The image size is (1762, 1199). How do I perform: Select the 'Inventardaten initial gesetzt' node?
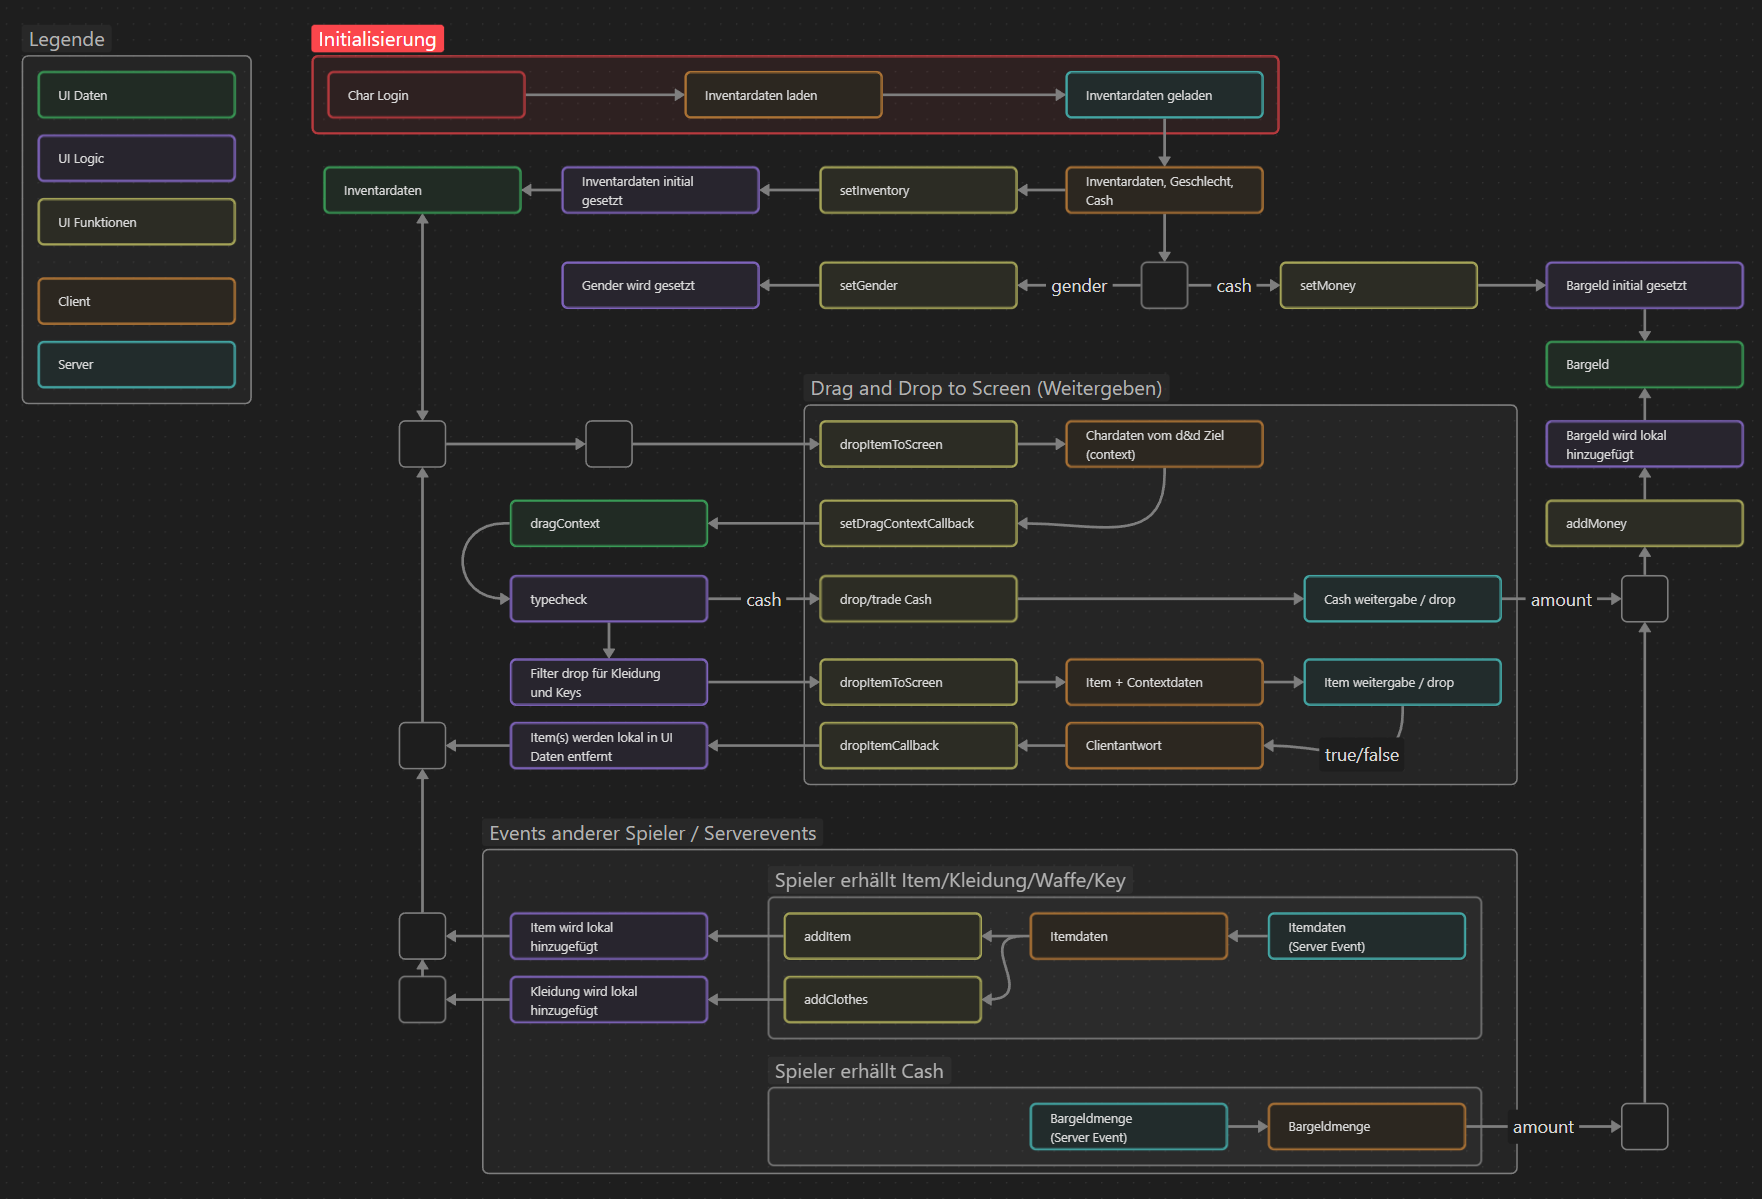660,190
